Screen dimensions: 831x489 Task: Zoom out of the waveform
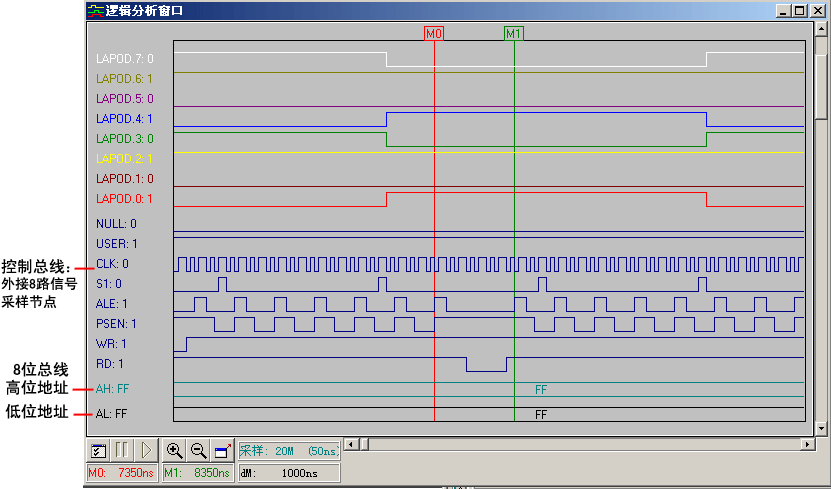click(198, 451)
